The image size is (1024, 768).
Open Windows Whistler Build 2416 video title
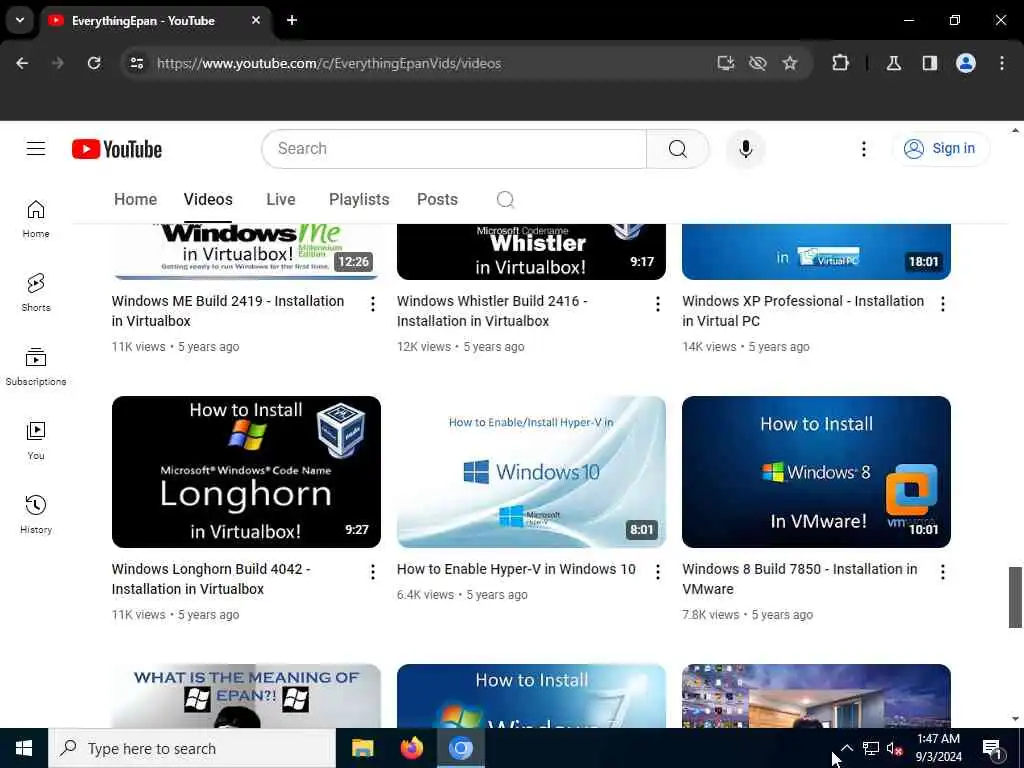[492, 311]
